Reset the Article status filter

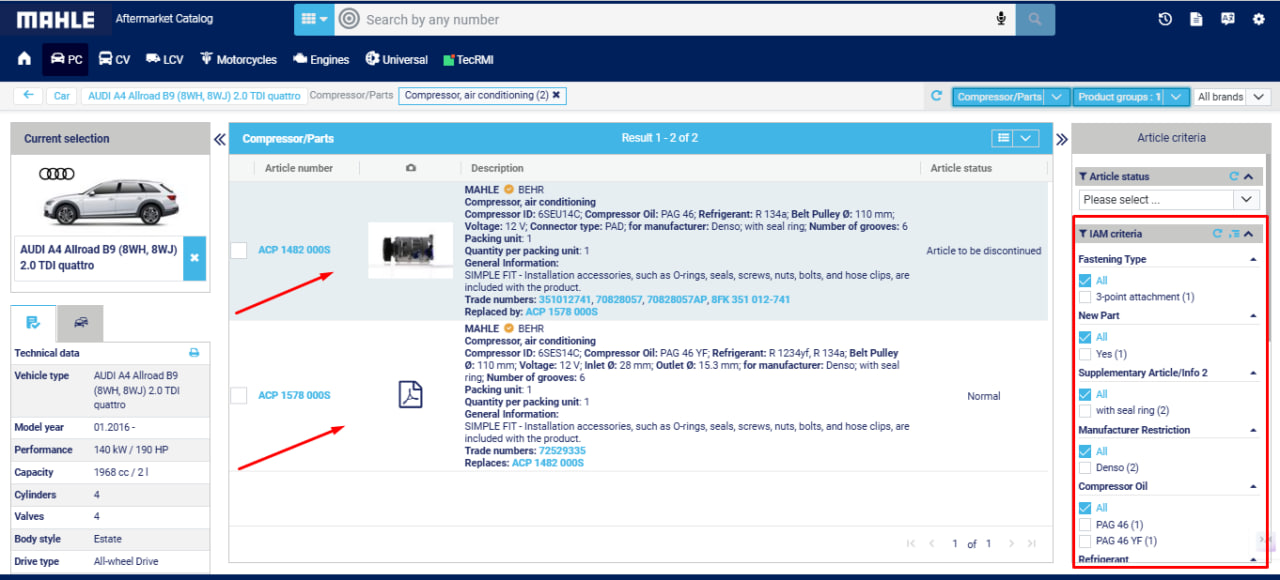click(1234, 177)
